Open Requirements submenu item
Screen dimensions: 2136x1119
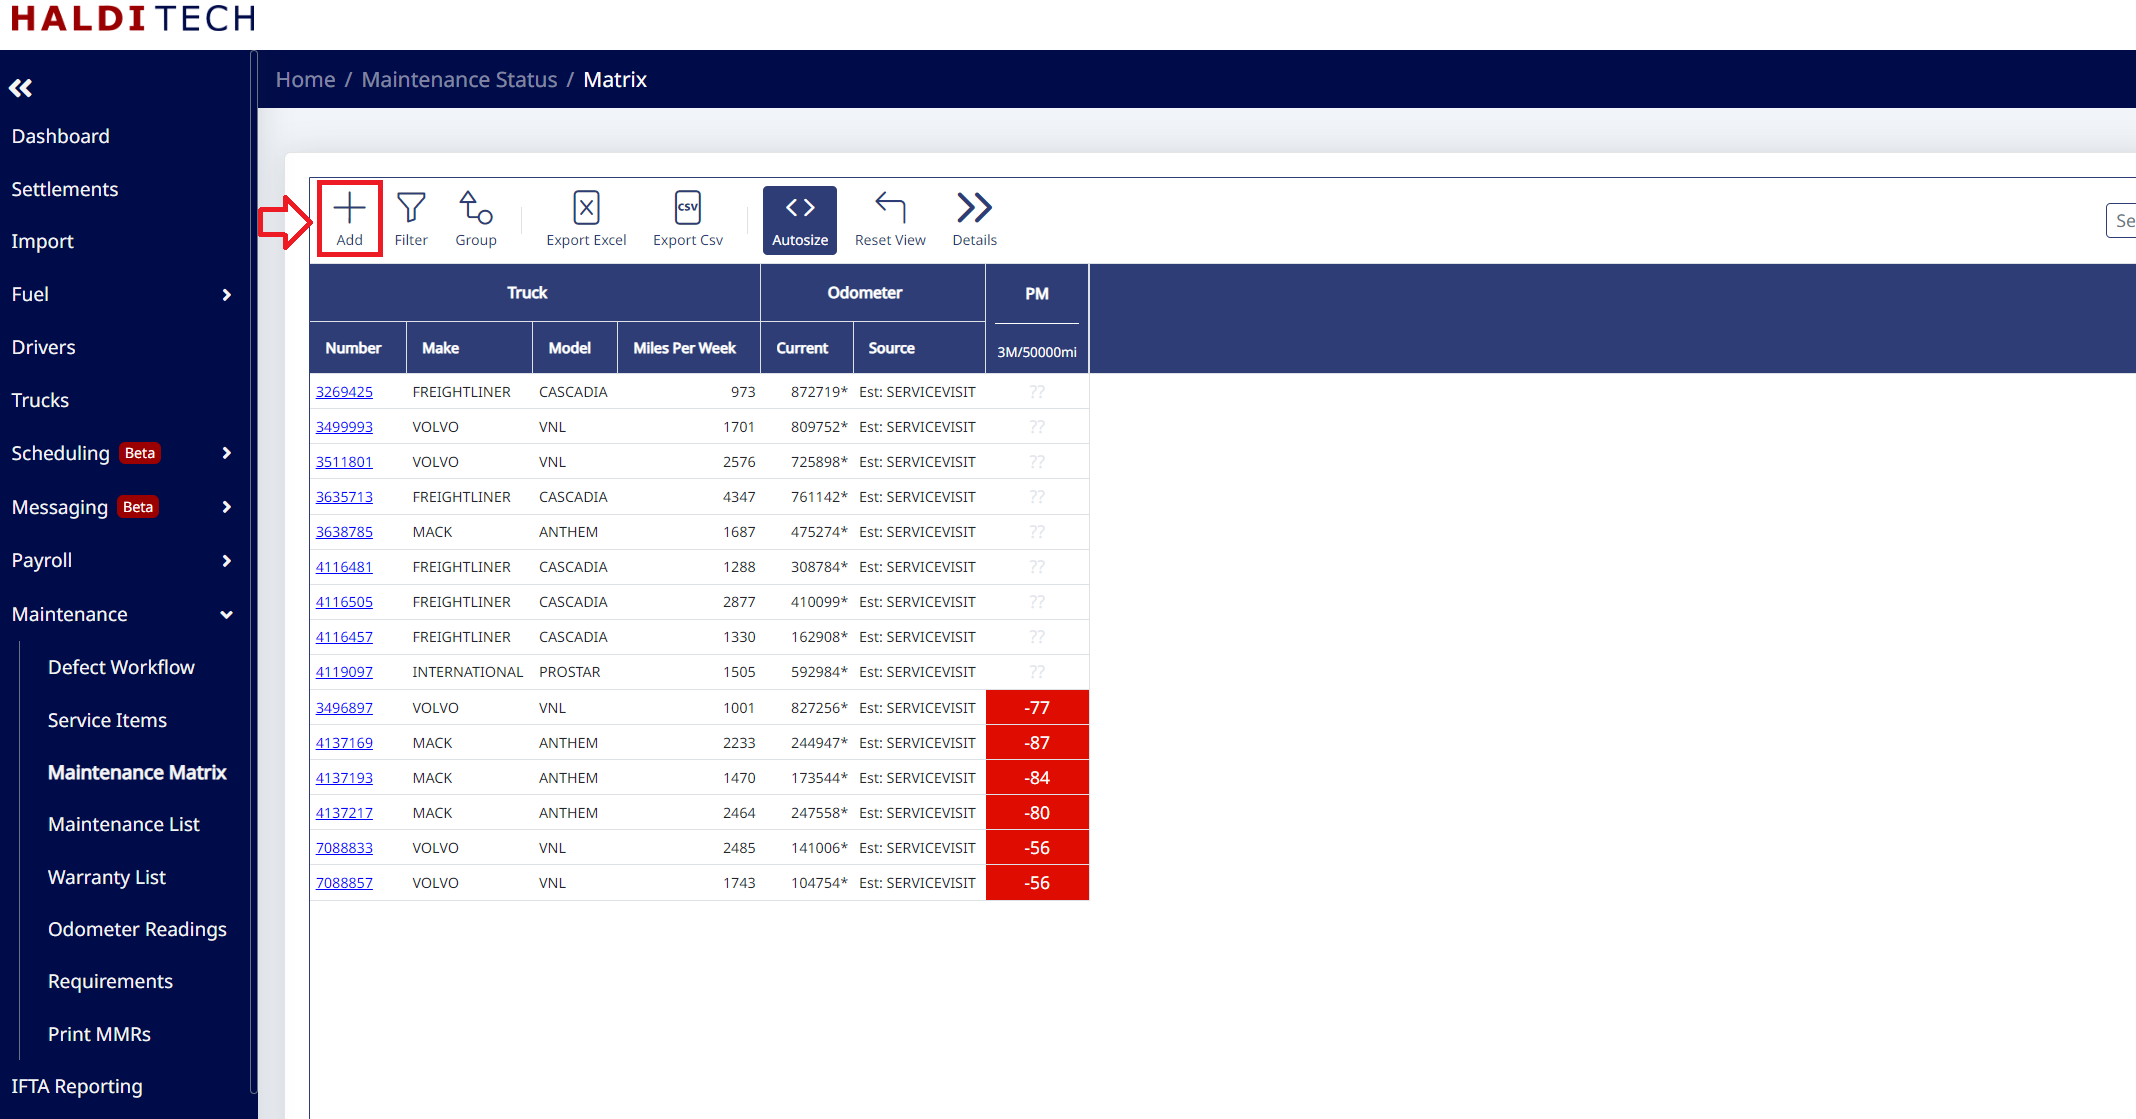(110, 981)
